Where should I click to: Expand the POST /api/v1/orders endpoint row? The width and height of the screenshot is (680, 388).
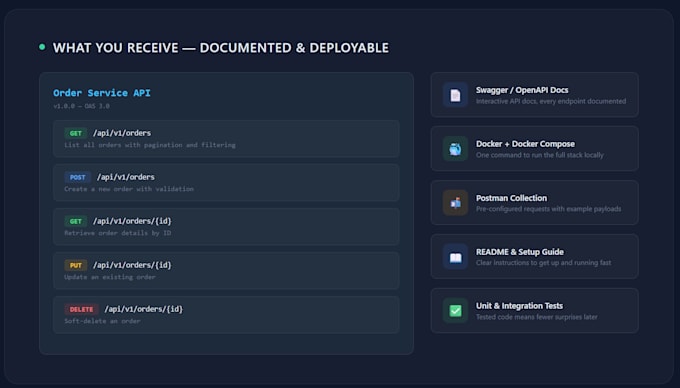[226, 183]
